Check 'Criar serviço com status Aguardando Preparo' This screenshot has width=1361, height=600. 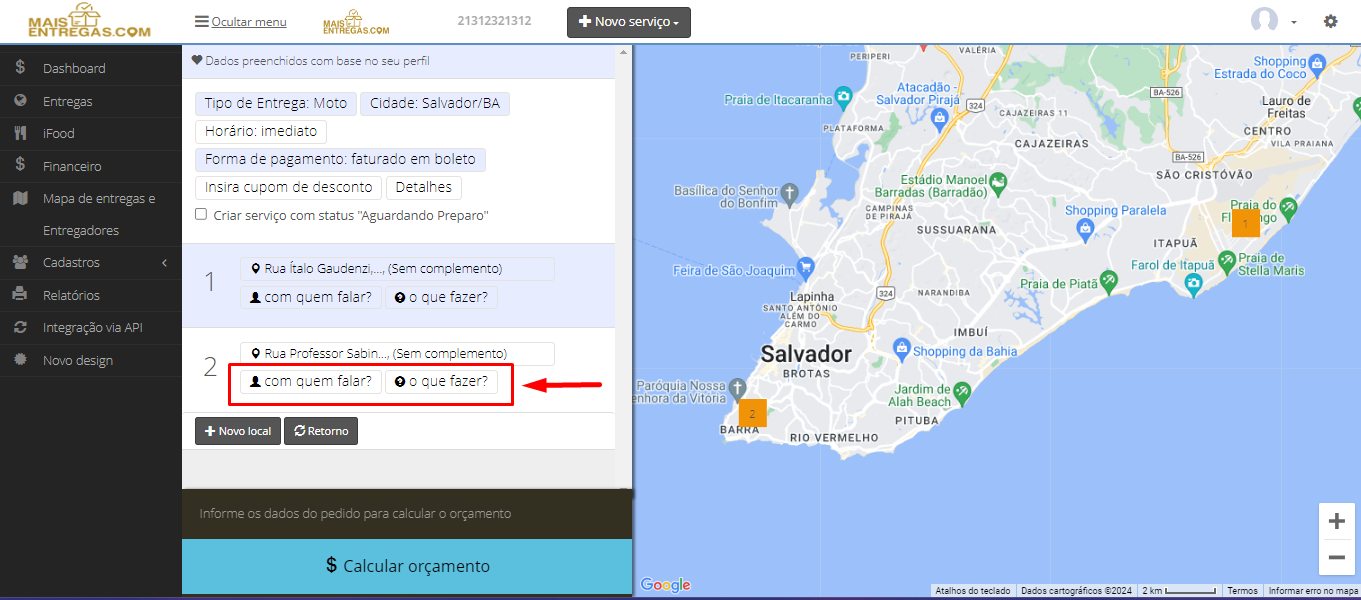[201, 214]
